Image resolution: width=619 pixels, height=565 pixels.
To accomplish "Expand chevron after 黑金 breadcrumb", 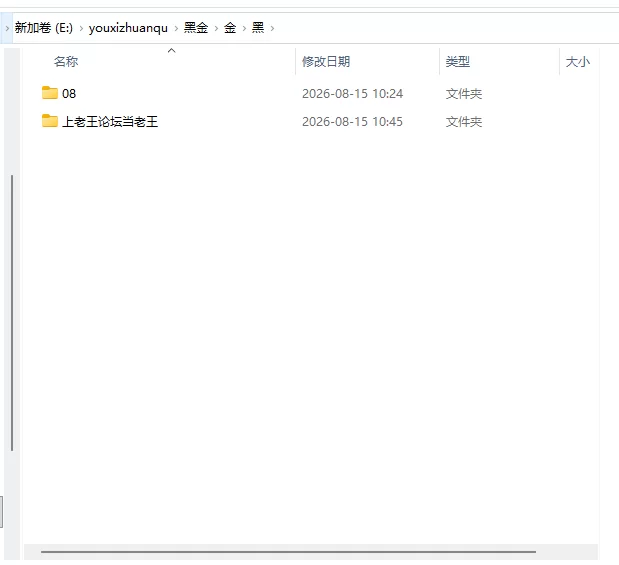I will click(x=216, y=28).
